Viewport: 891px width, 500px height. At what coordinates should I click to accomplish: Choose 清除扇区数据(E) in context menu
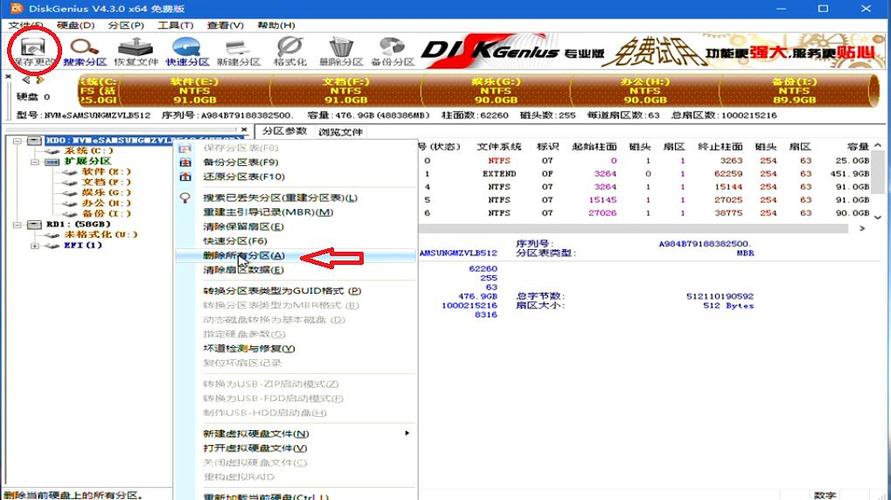243,270
